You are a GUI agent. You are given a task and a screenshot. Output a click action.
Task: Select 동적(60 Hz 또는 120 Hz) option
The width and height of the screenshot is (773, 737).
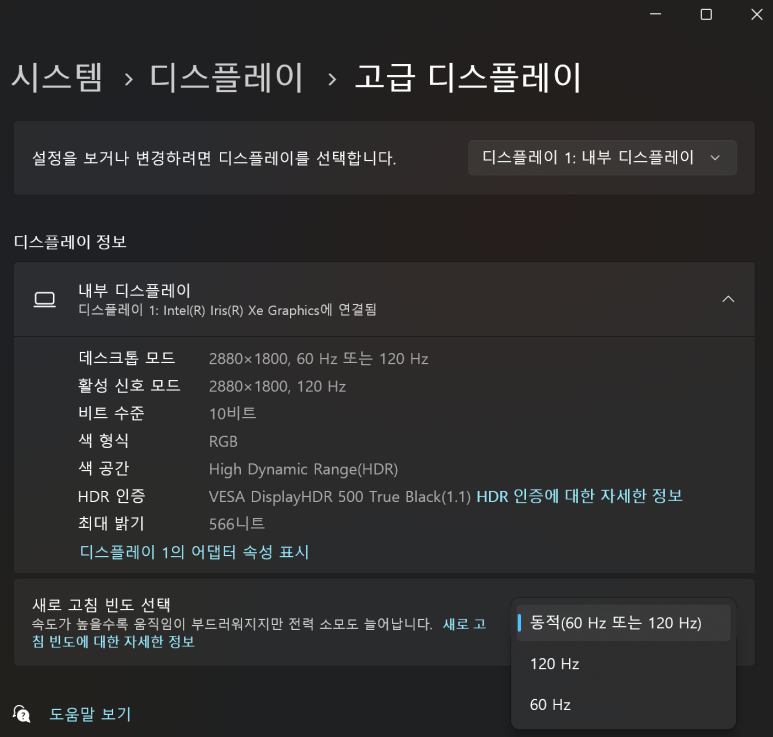point(623,623)
